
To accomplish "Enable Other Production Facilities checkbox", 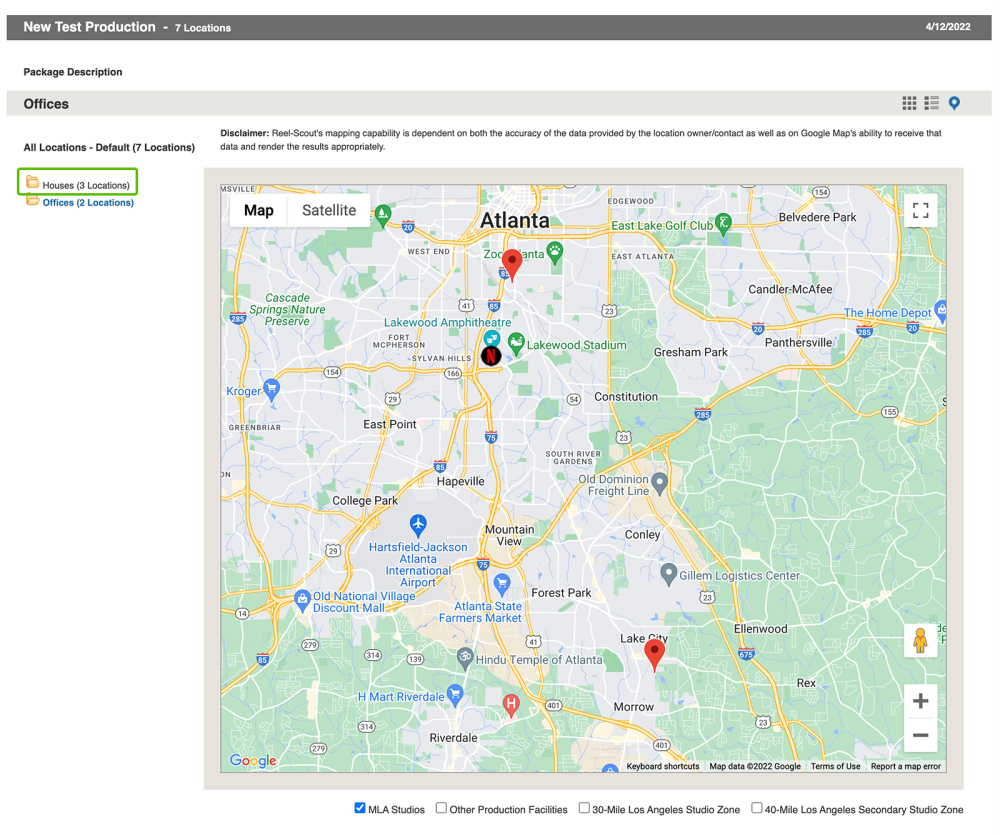I will [441, 808].
